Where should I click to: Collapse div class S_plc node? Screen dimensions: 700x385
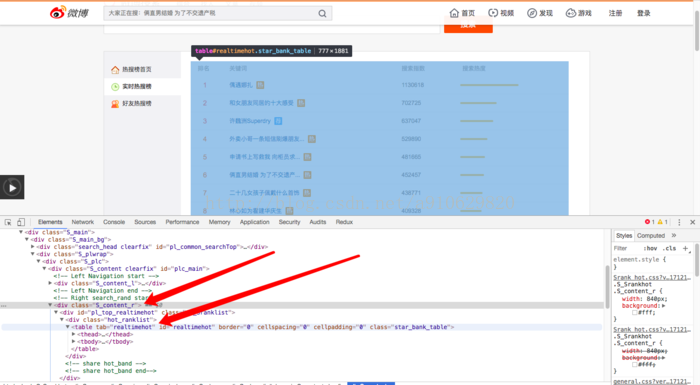38,261
